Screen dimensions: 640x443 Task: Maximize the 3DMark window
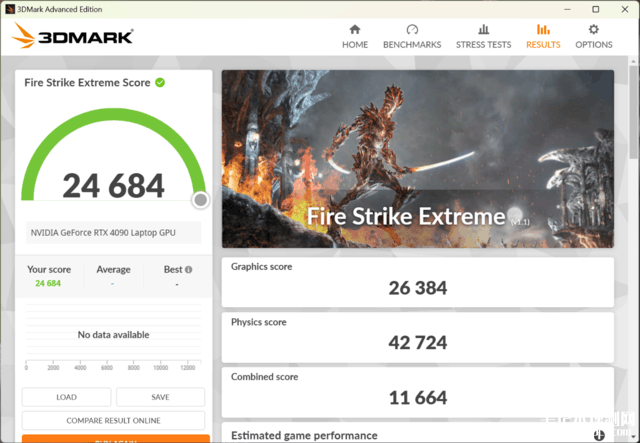pyautogui.click(x=596, y=9)
